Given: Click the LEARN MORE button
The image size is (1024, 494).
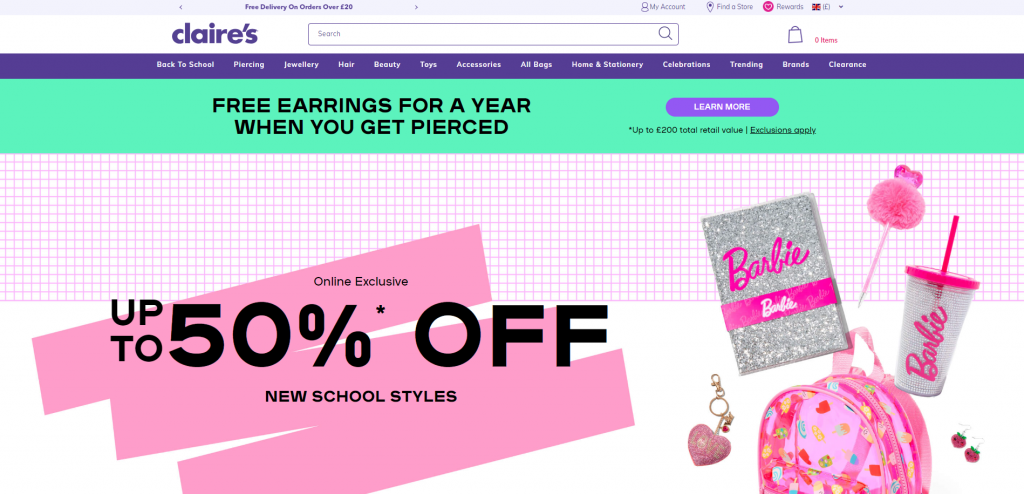Looking at the screenshot, I should tap(722, 107).
